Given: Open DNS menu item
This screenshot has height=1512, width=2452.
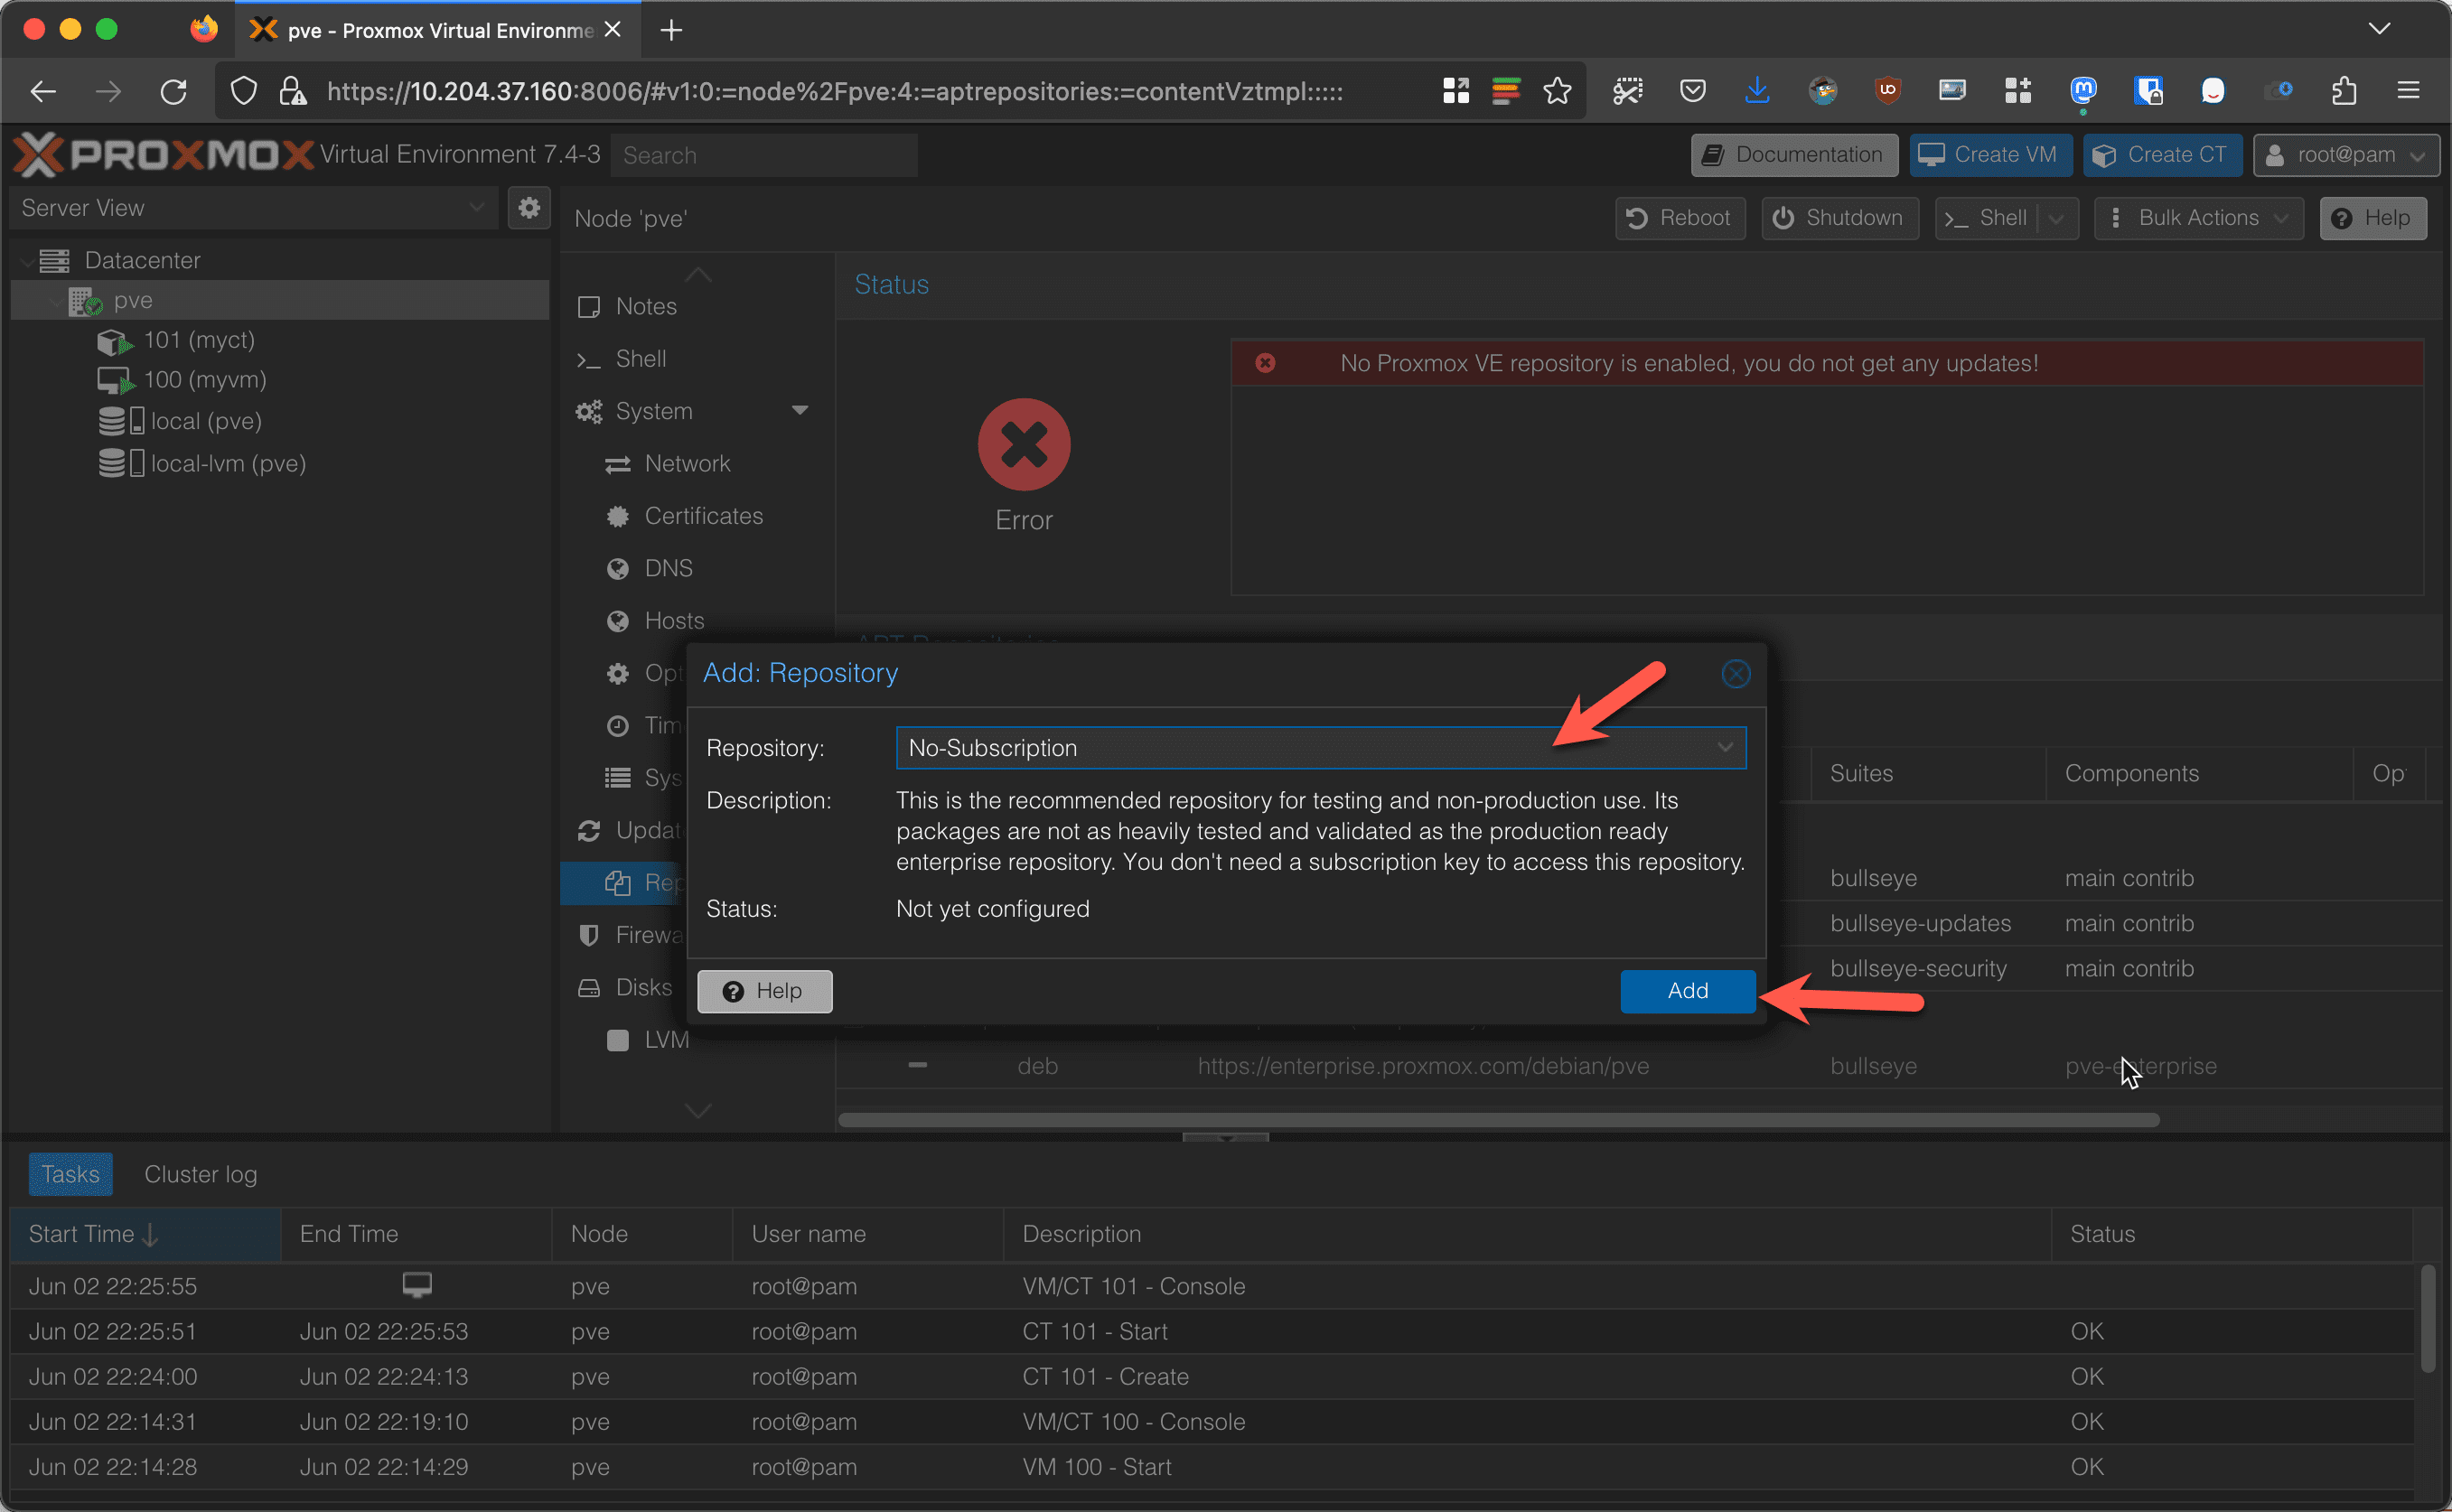Looking at the screenshot, I should (x=668, y=568).
